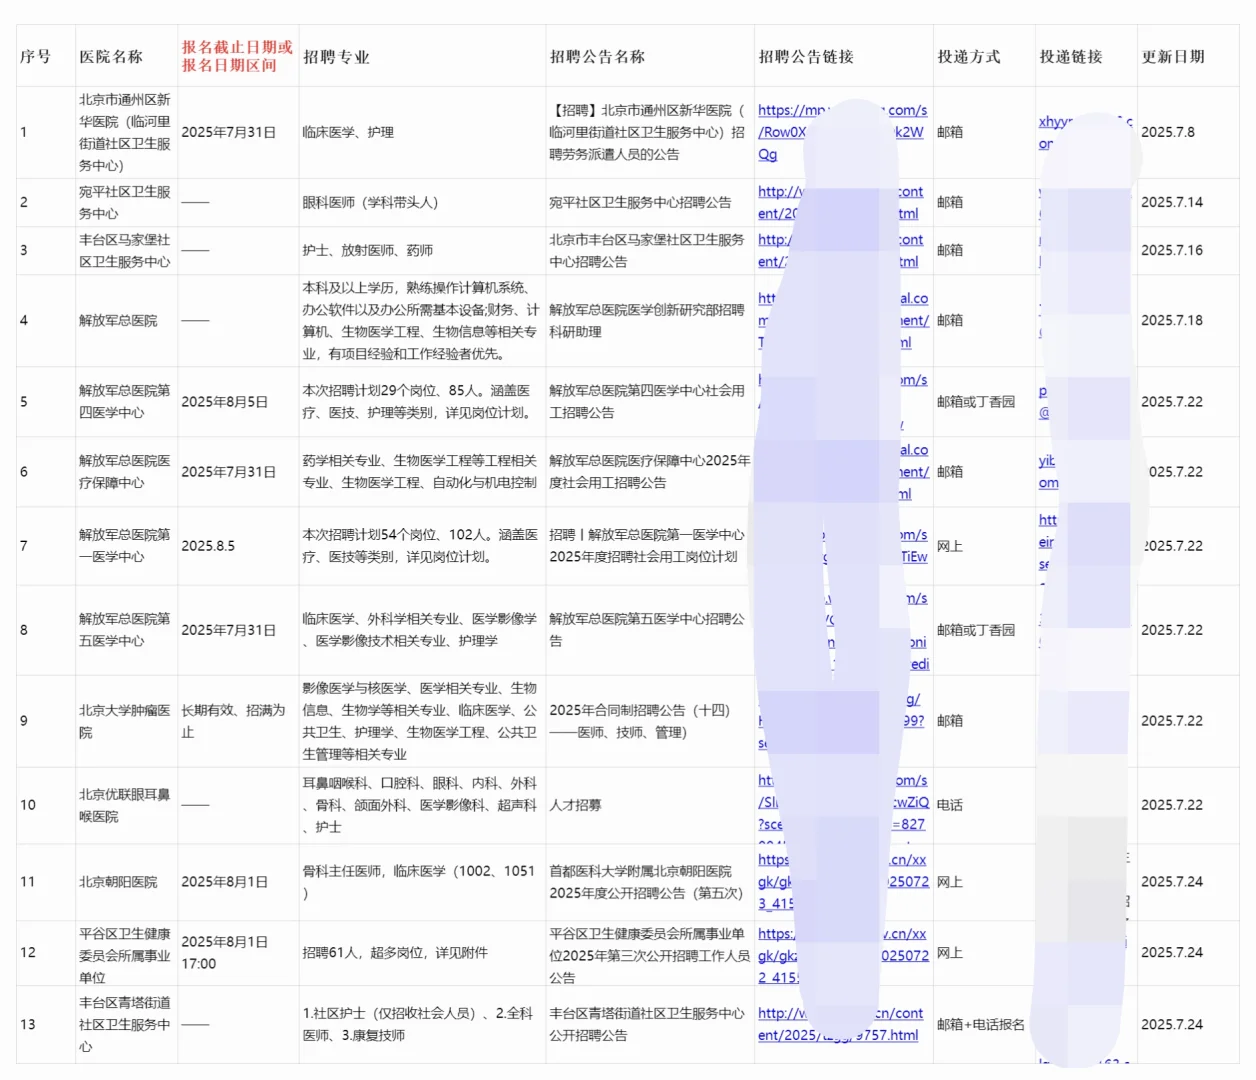The width and height of the screenshot is (1256, 1080).
Task: Click the deadline 2025年8月5日
Action: pyautogui.click(x=225, y=401)
